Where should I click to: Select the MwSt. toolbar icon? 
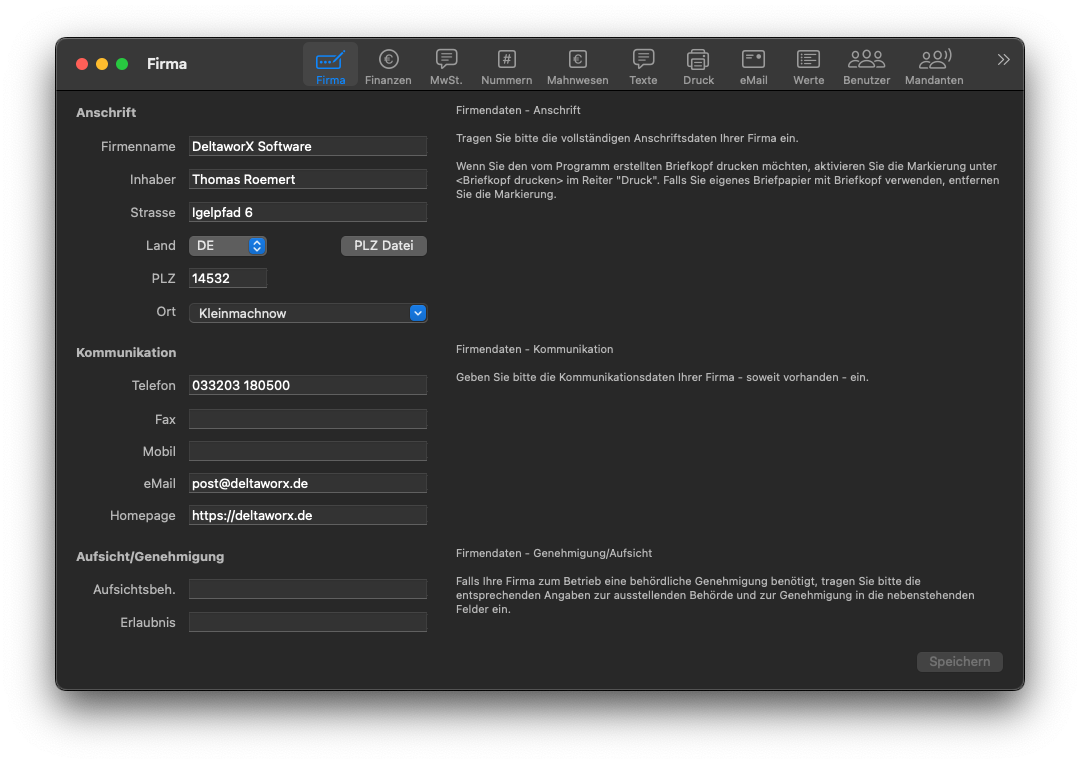coord(446,66)
